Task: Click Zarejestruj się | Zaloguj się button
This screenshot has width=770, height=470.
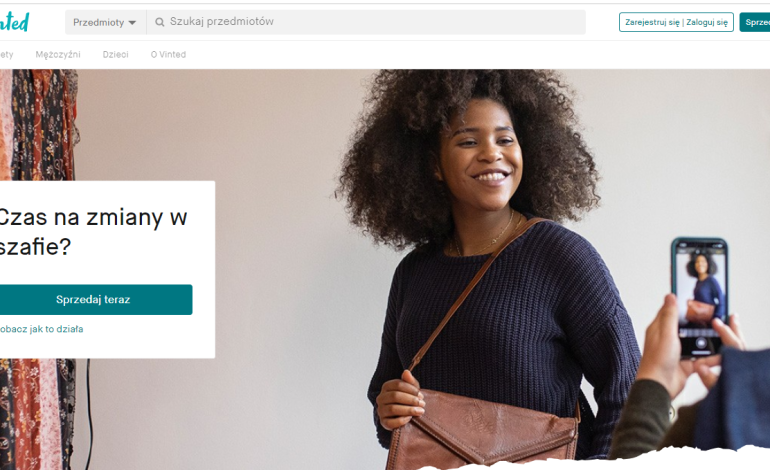Action: click(676, 22)
